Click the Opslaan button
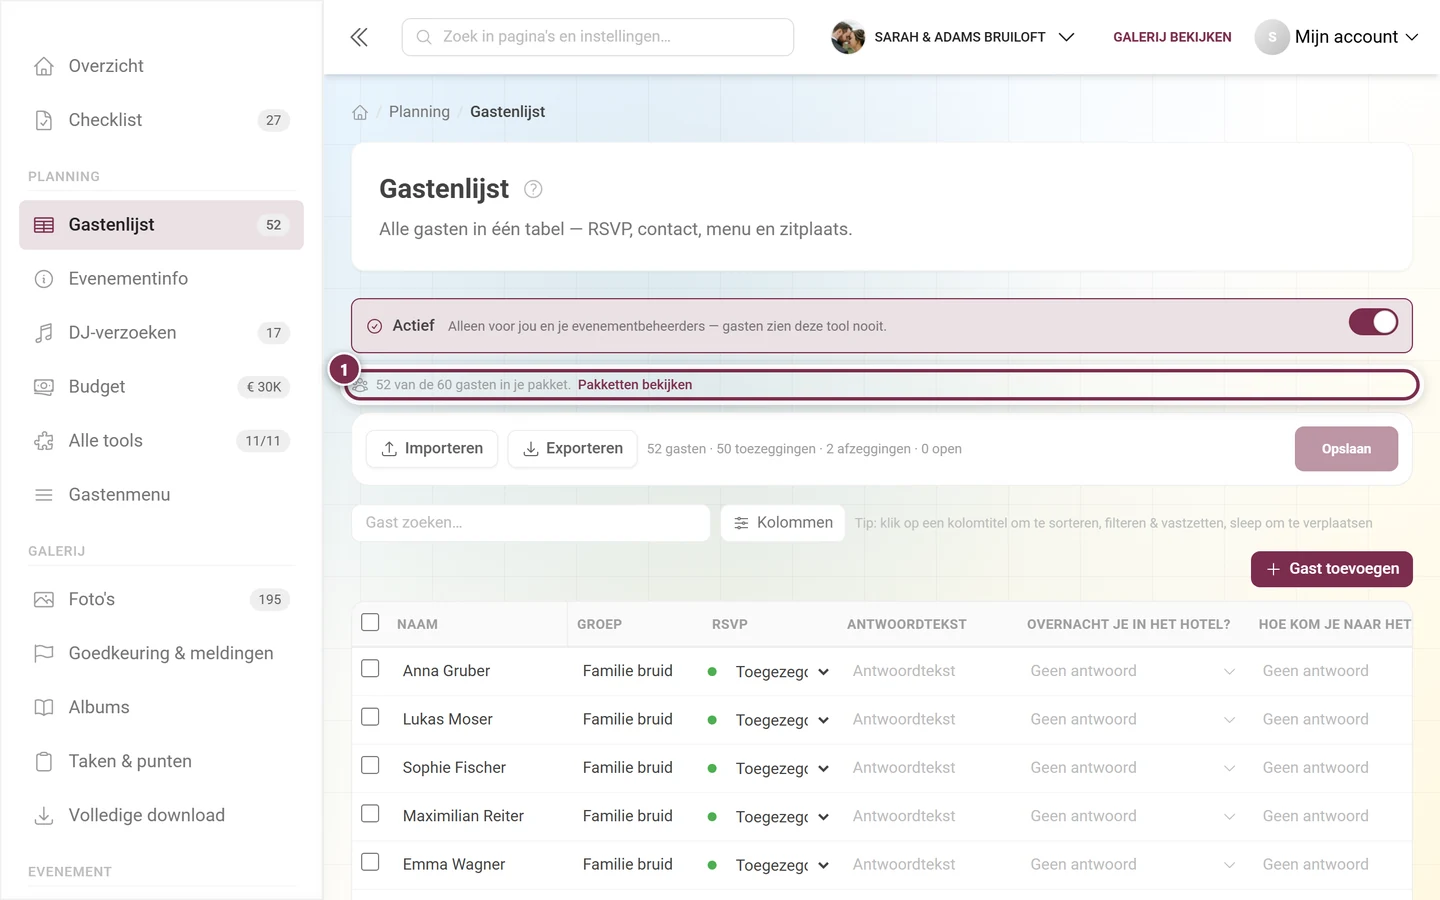The width and height of the screenshot is (1440, 900). [x=1346, y=449]
